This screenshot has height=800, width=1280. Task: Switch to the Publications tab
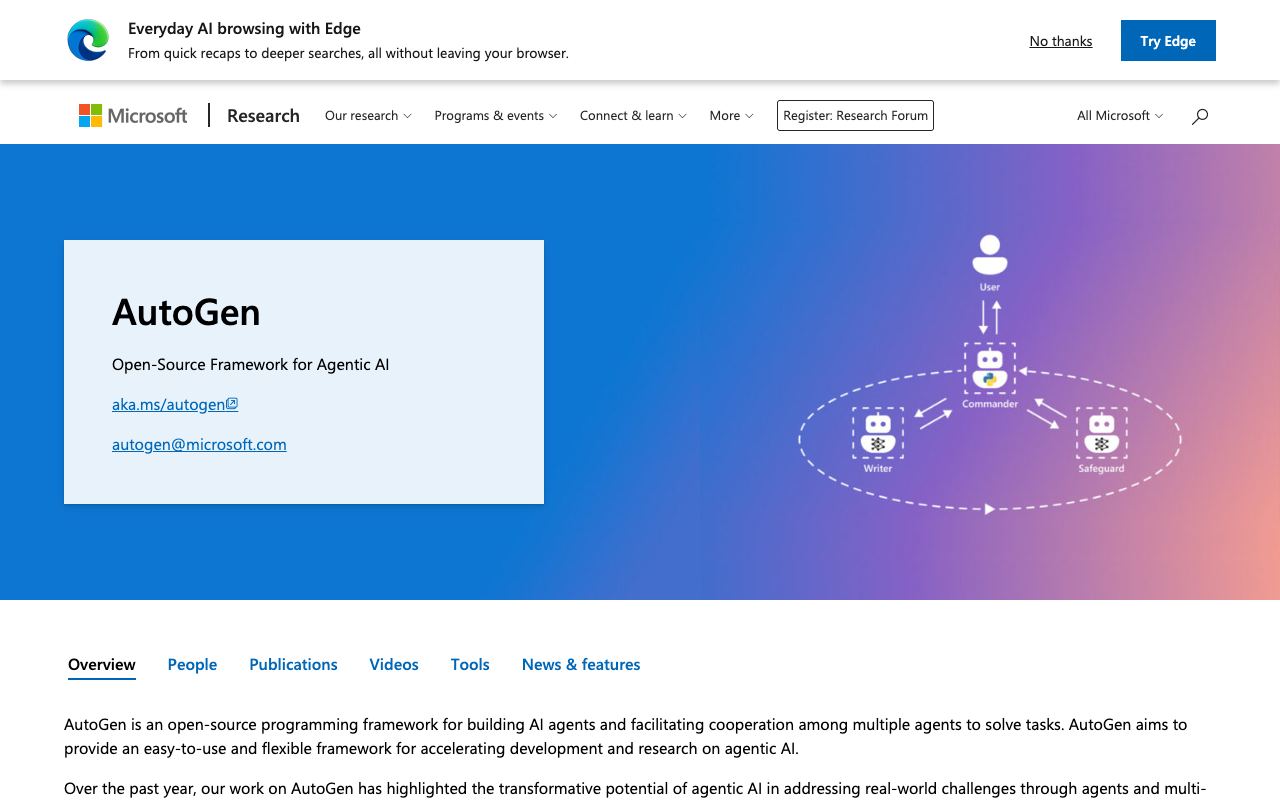[293, 664]
